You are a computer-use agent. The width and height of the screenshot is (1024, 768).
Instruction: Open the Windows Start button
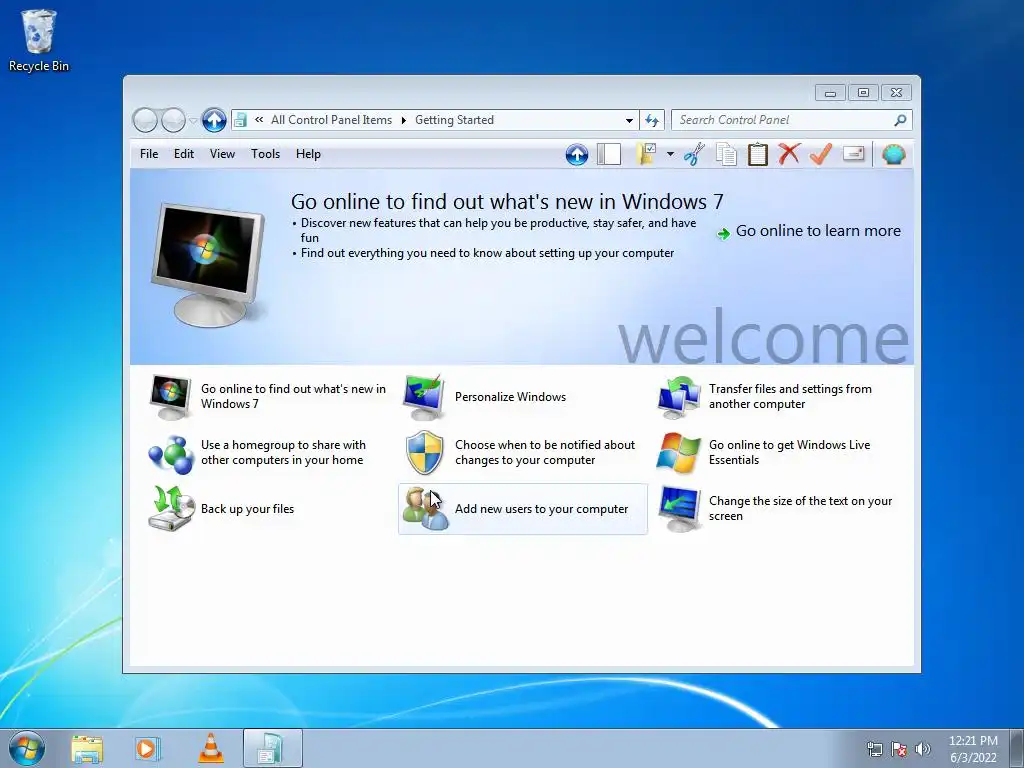click(x=27, y=748)
